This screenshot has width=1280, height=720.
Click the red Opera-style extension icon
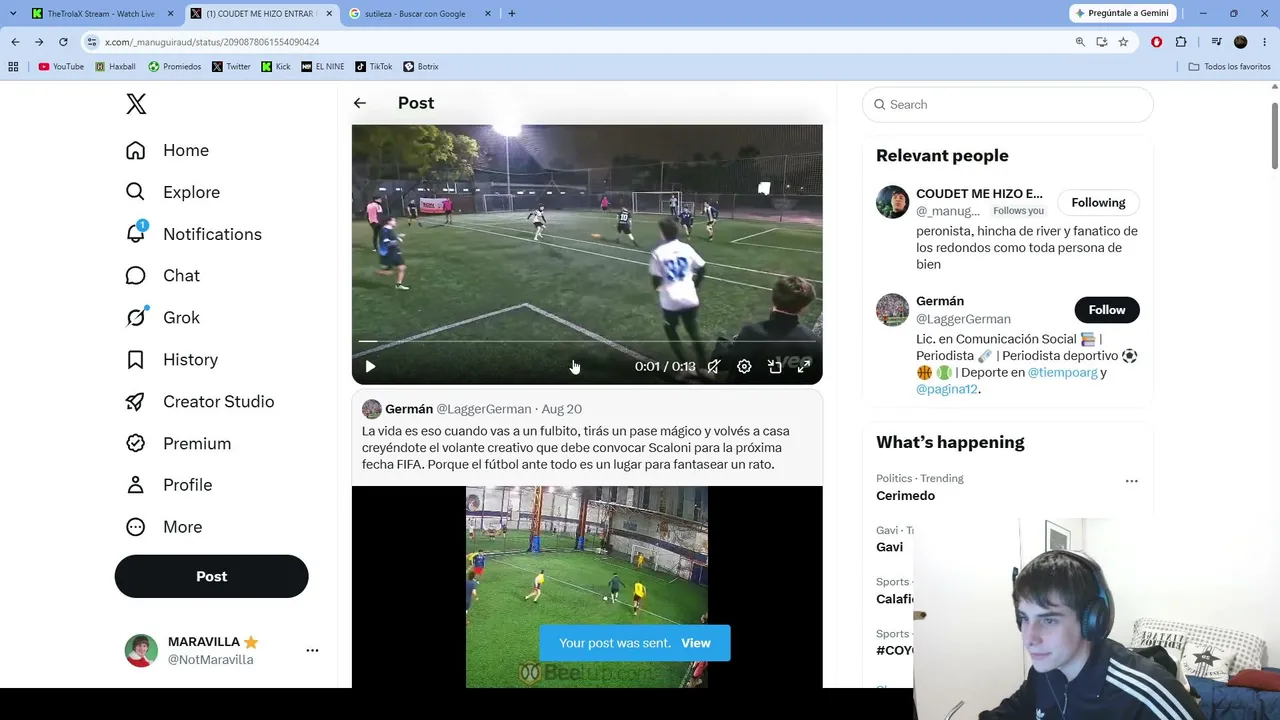(1157, 42)
